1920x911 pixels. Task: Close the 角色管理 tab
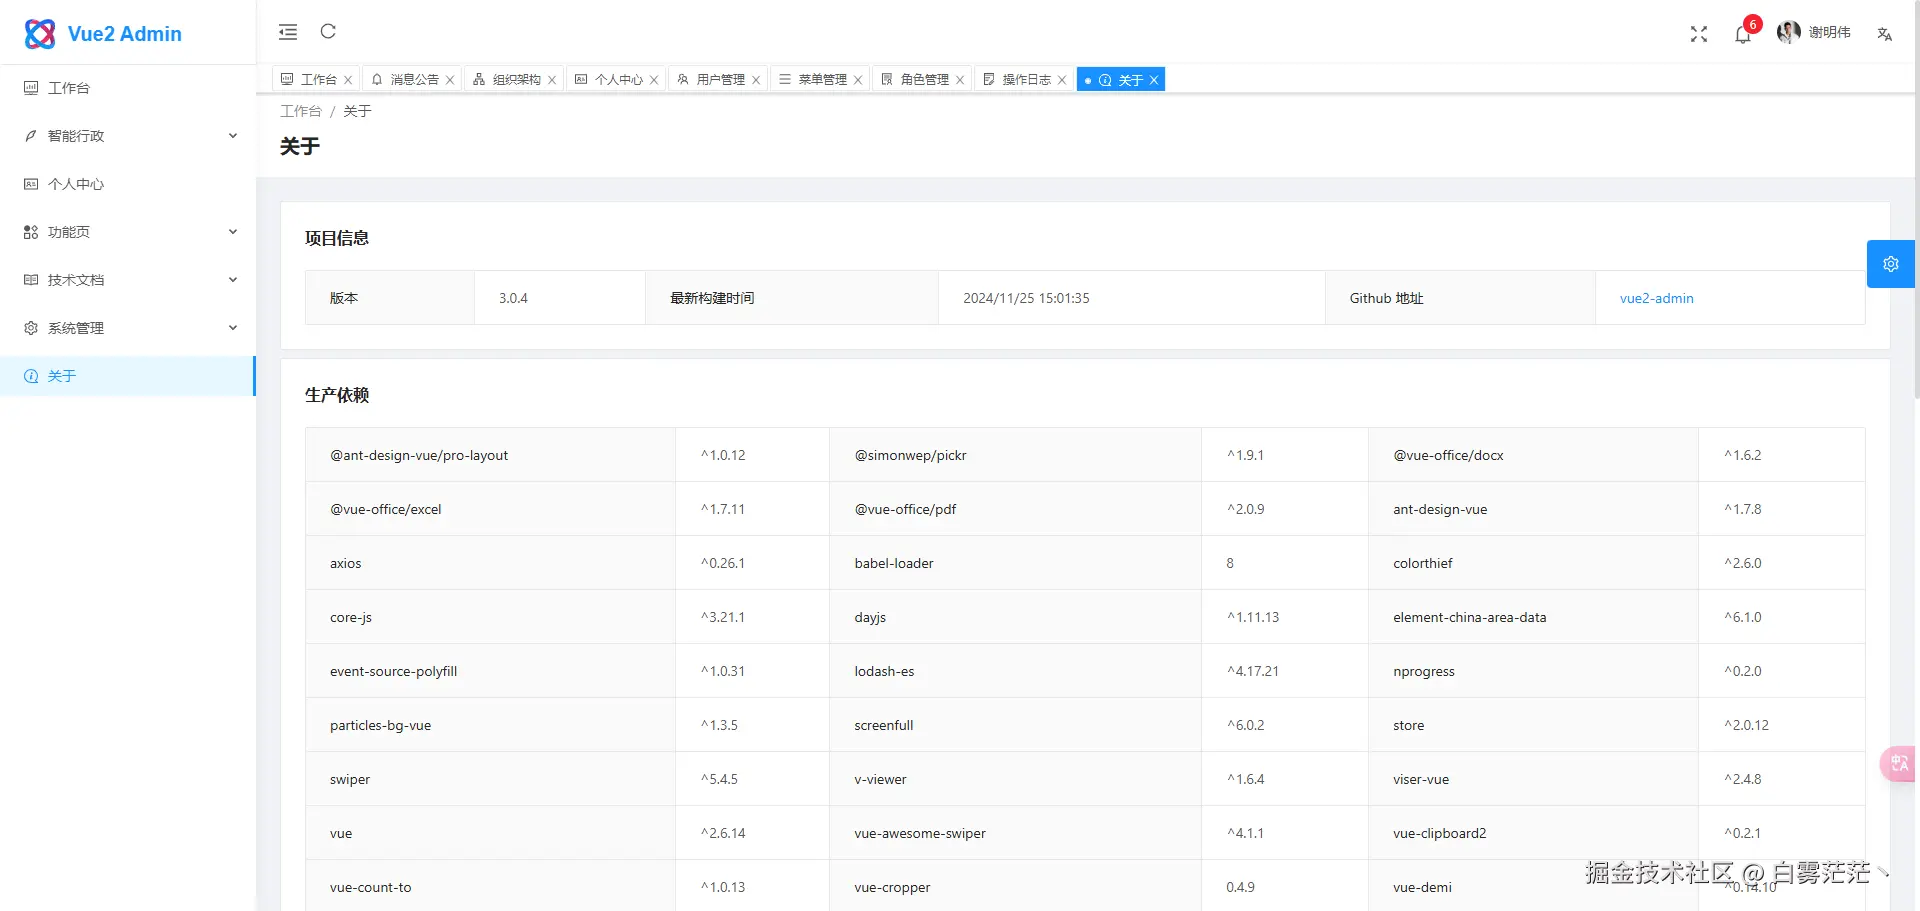coord(960,80)
